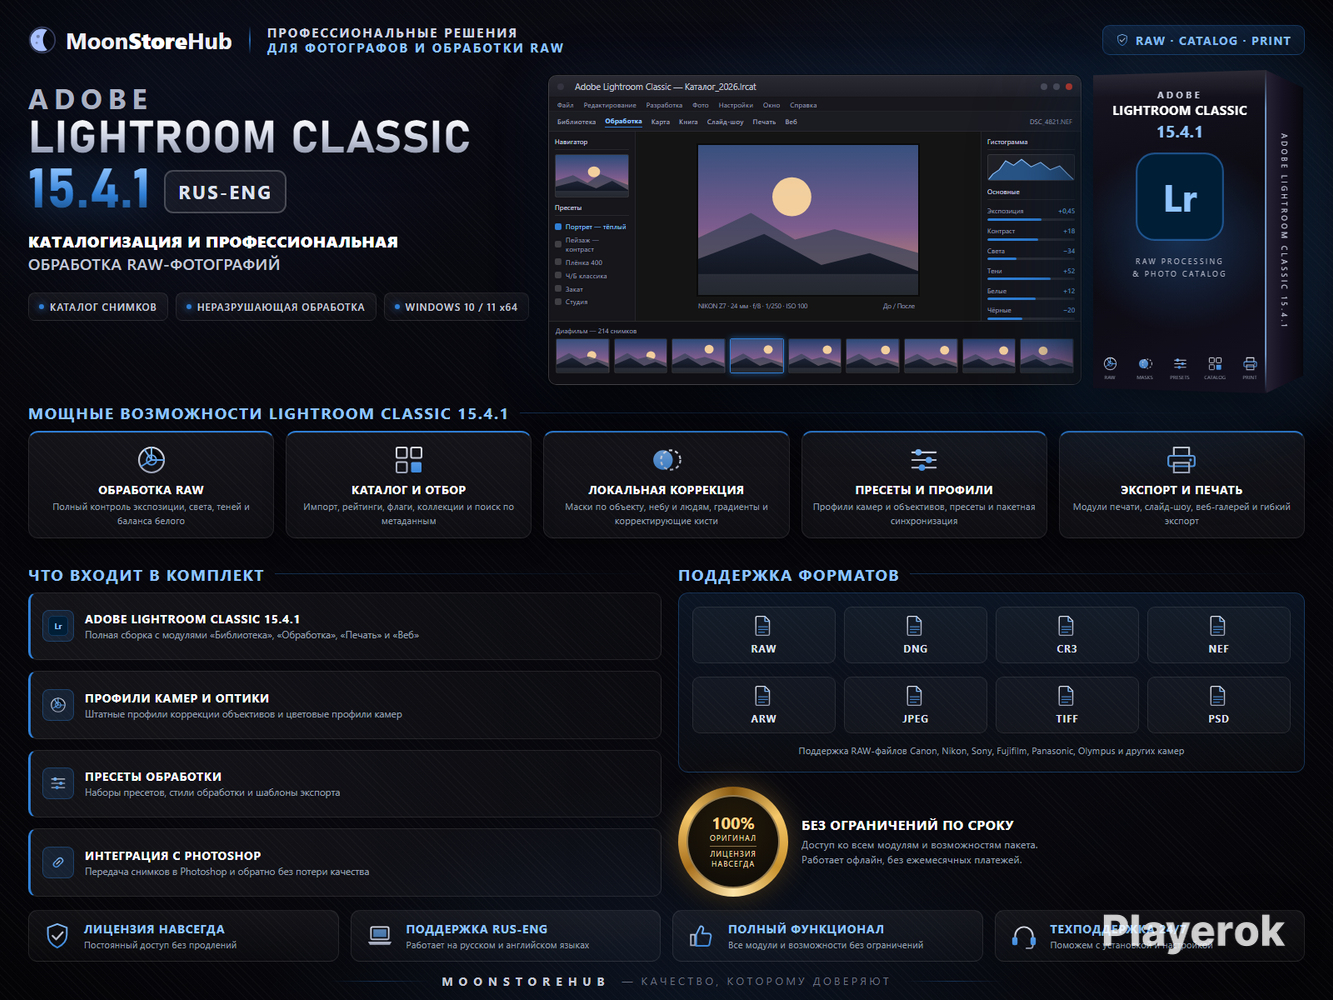The image size is (1333, 1000).
Task: Click the DSC_4821.NEF file name
Action: (x=1051, y=122)
